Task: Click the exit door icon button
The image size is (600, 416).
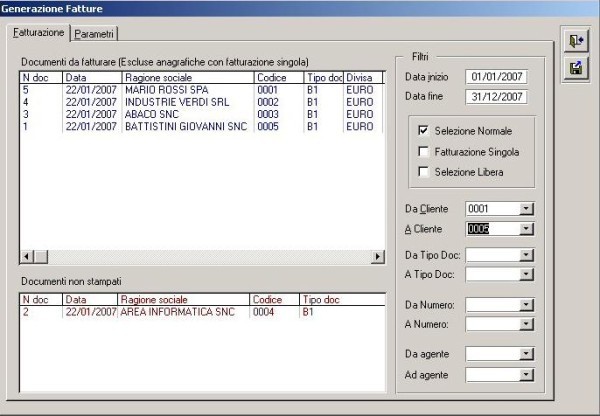Action: tap(576, 40)
